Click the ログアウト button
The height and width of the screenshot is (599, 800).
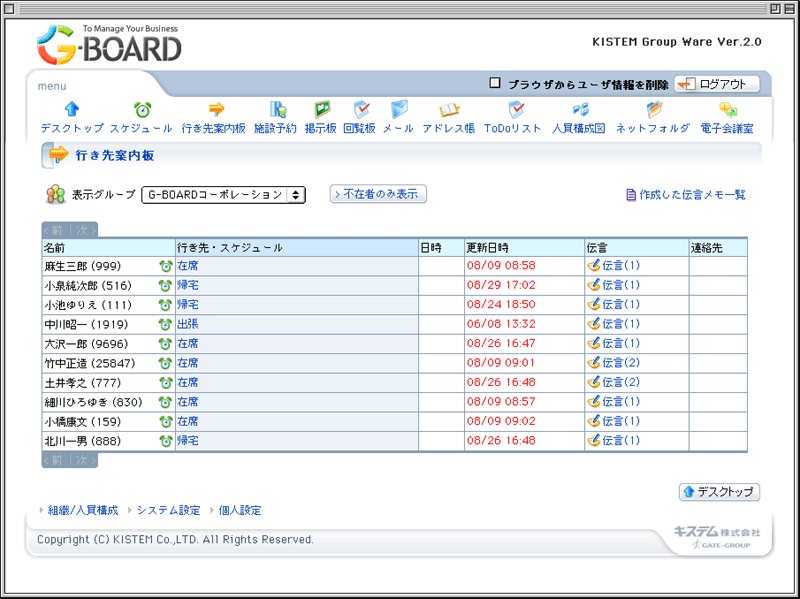tap(717, 84)
